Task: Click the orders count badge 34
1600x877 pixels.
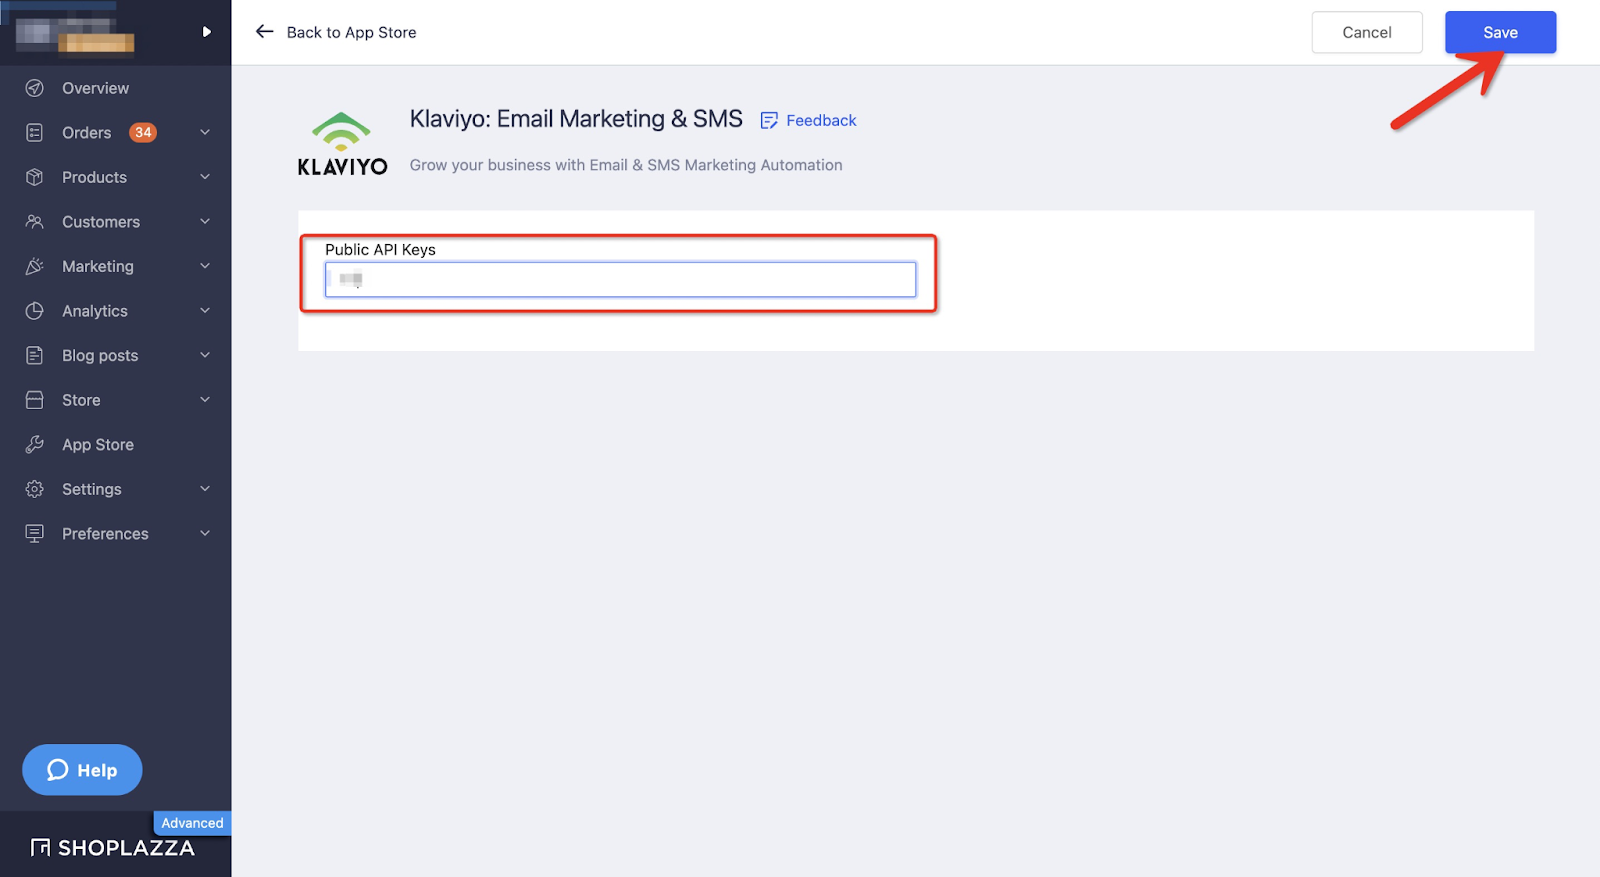Action: (143, 132)
